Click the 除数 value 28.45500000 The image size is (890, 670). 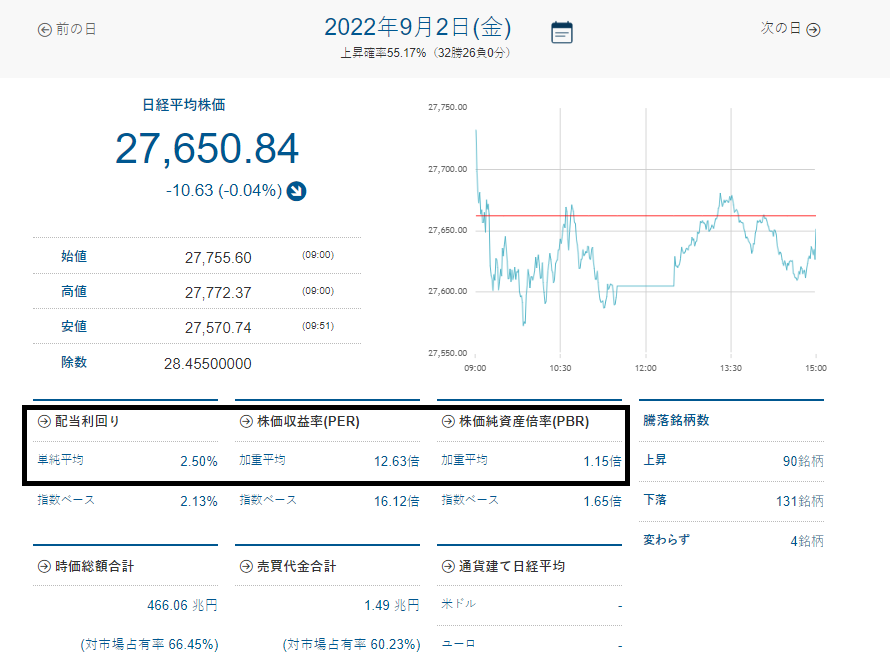(x=208, y=363)
